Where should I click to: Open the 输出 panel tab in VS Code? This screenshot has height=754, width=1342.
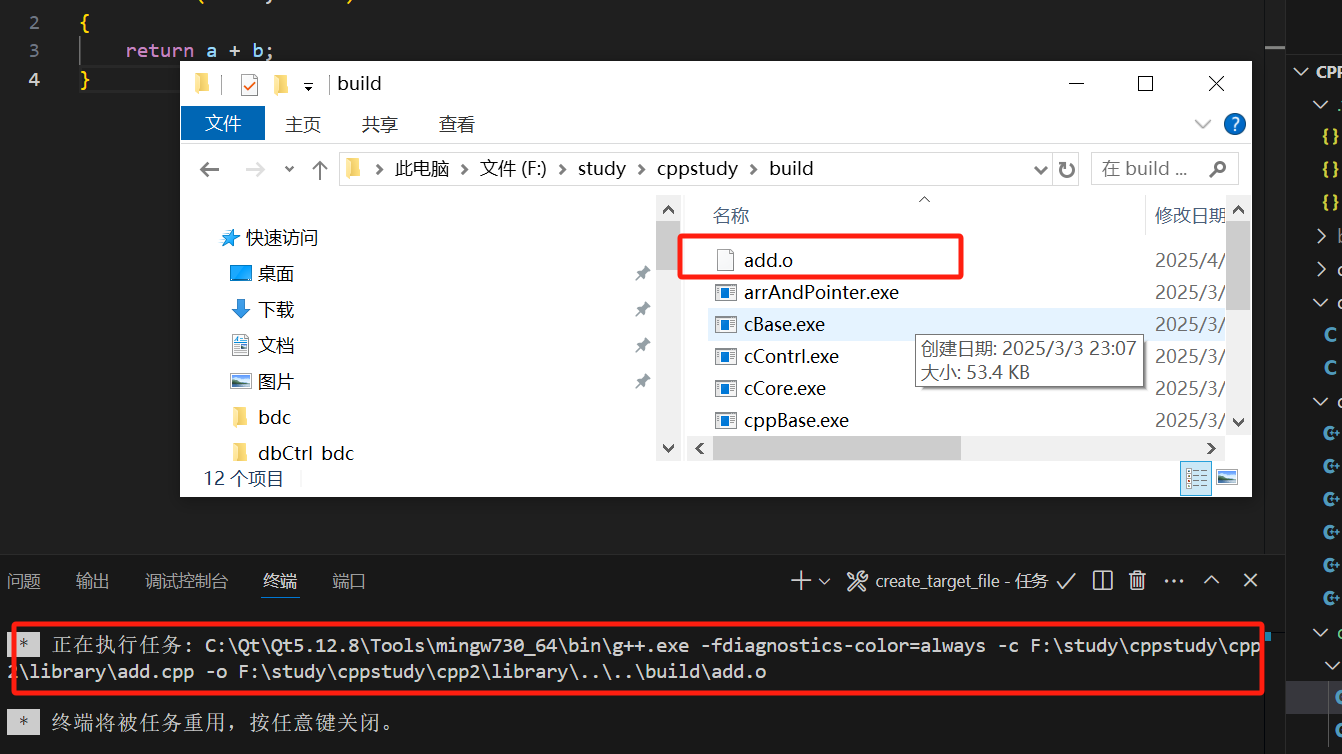click(93, 581)
